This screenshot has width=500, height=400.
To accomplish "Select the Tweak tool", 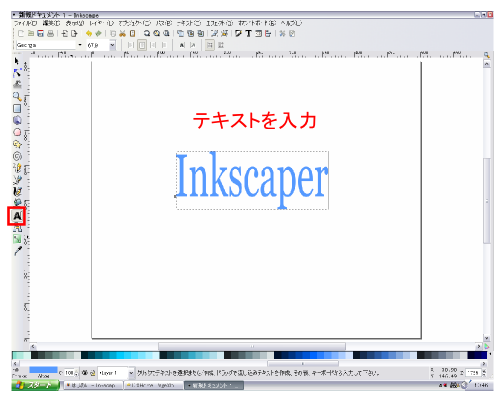I will [17, 84].
